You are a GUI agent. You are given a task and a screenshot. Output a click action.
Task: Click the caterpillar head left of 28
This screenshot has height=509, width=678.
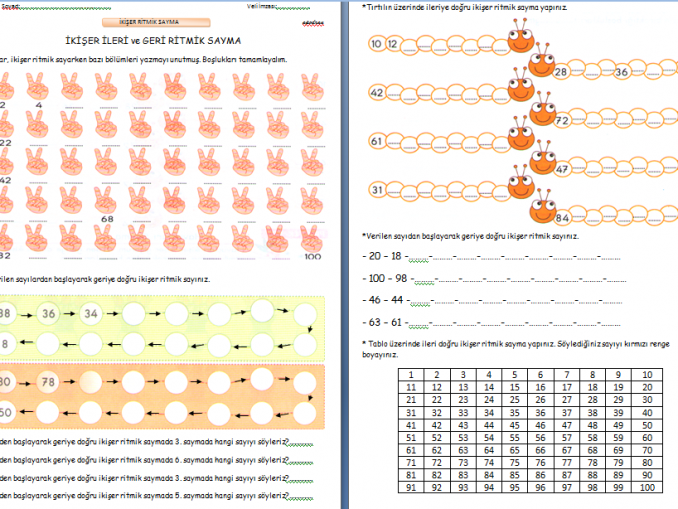coord(538,67)
